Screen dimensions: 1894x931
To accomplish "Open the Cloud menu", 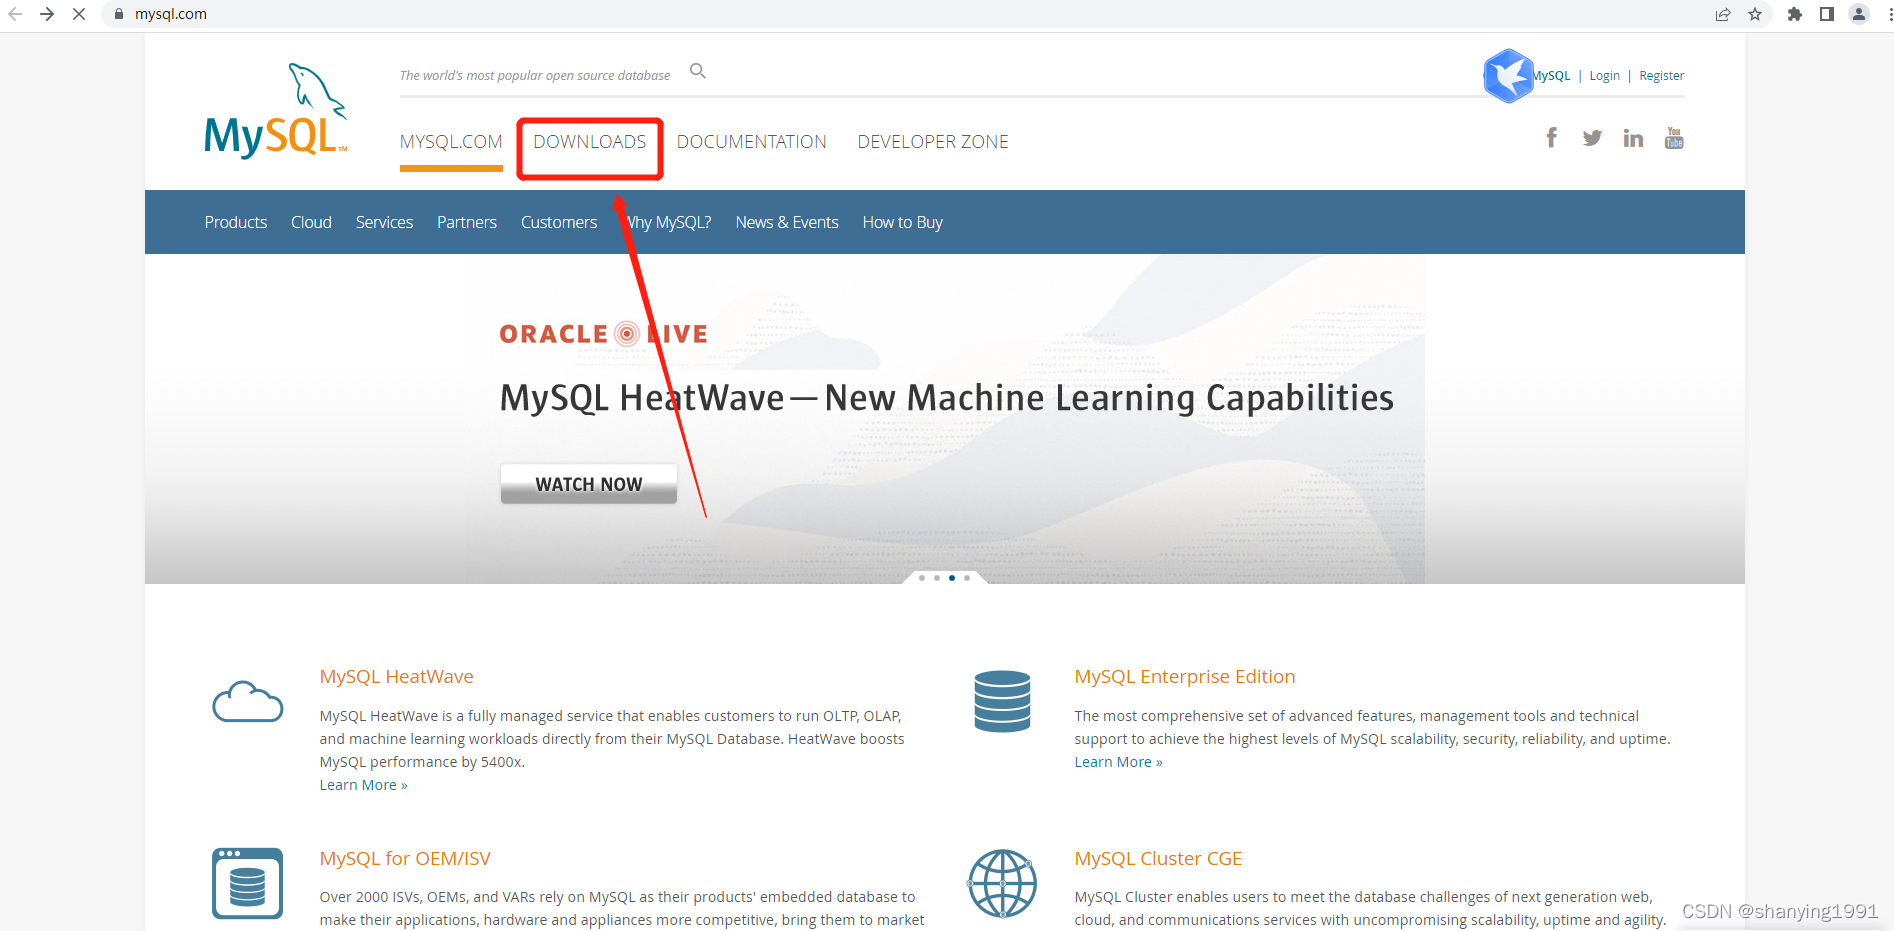I will [311, 222].
